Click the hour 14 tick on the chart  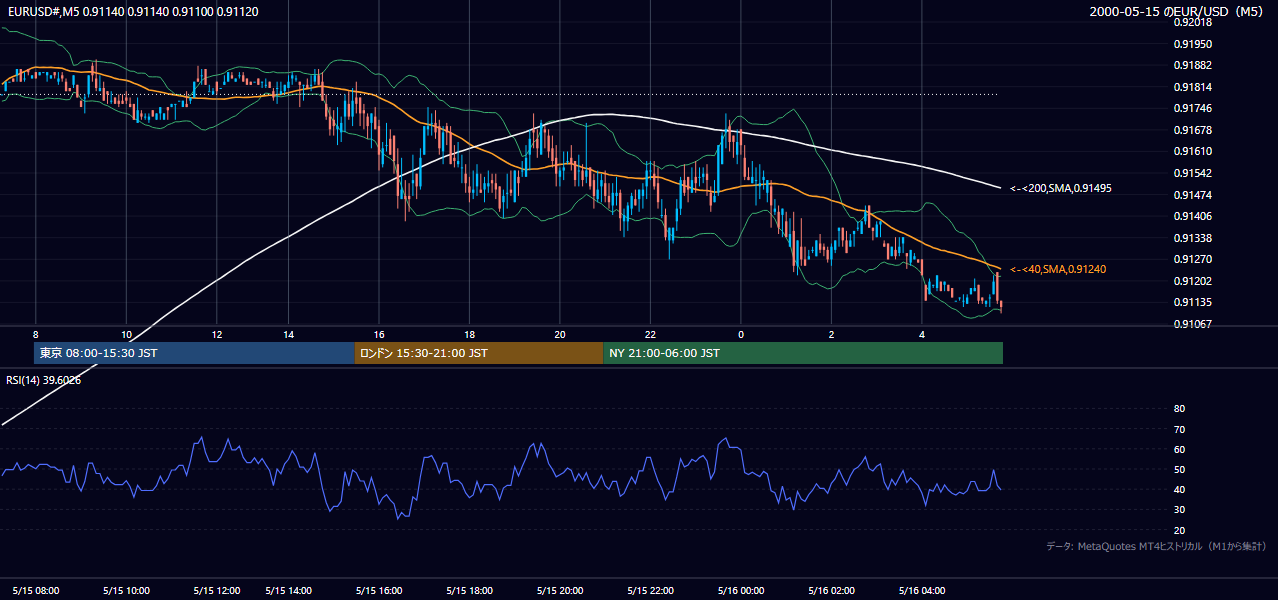[x=288, y=334]
